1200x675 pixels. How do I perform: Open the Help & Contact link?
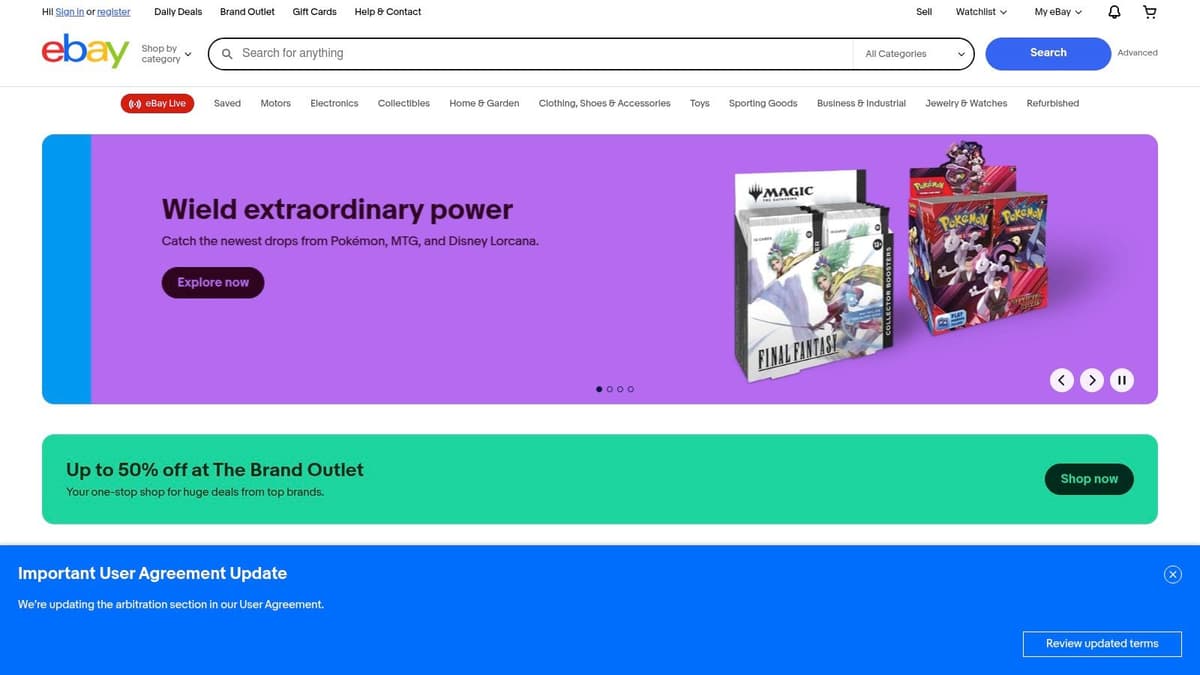[388, 12]
